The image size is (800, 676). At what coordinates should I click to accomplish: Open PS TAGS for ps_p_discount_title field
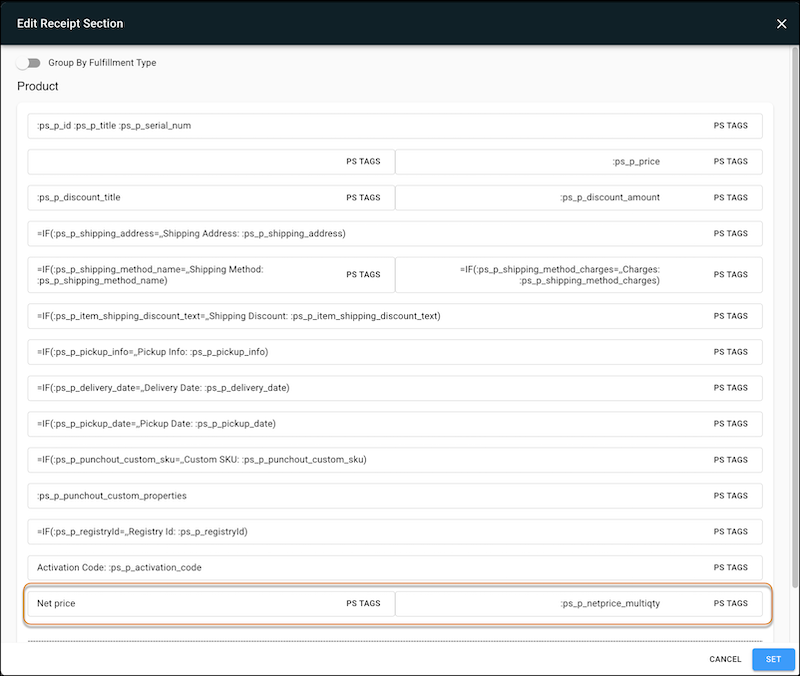363,197
